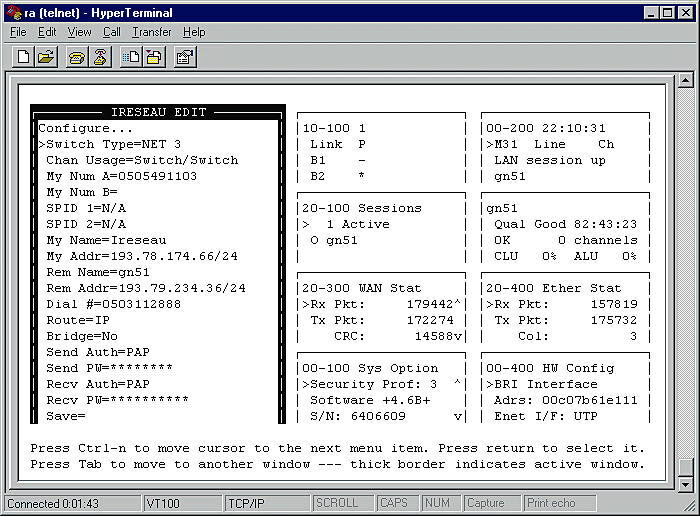The width and height of the screenshot is (700, 516).
Task: Click 'Adrs: 00c07b61e111' line
Action: pyautogui.click(x=566, y=400)
